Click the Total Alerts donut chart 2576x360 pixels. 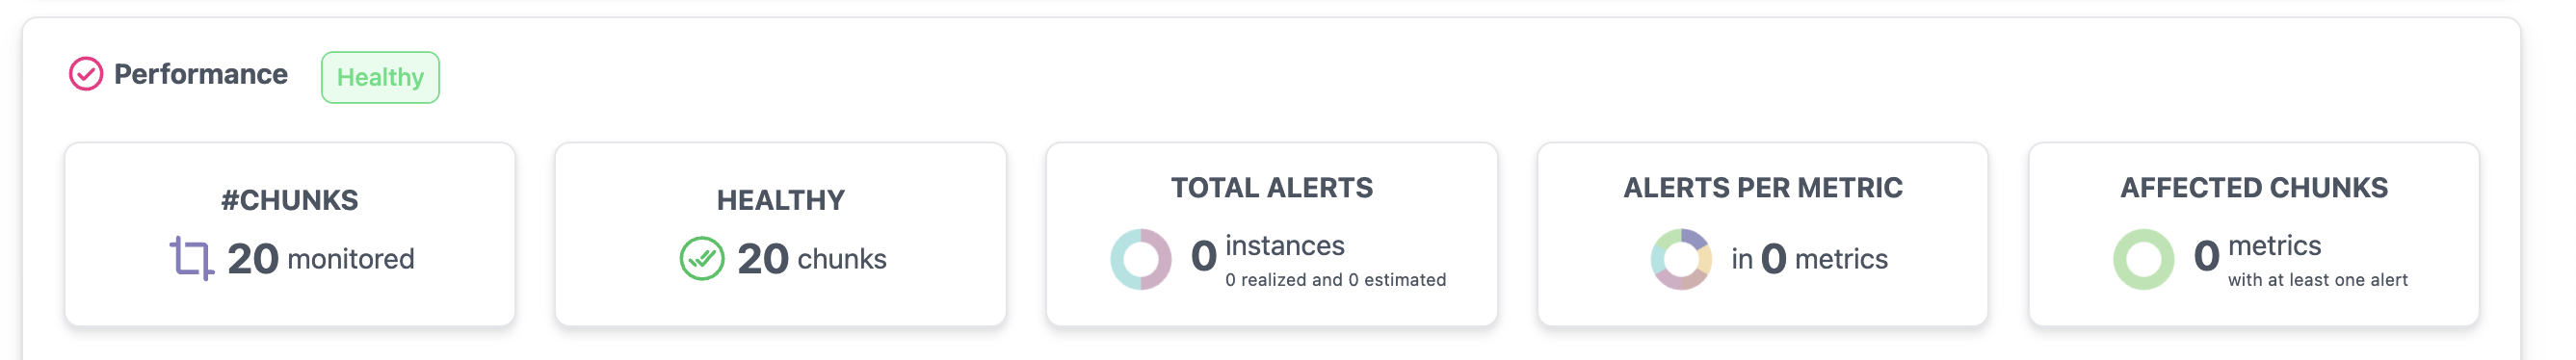coord(1141,259)
